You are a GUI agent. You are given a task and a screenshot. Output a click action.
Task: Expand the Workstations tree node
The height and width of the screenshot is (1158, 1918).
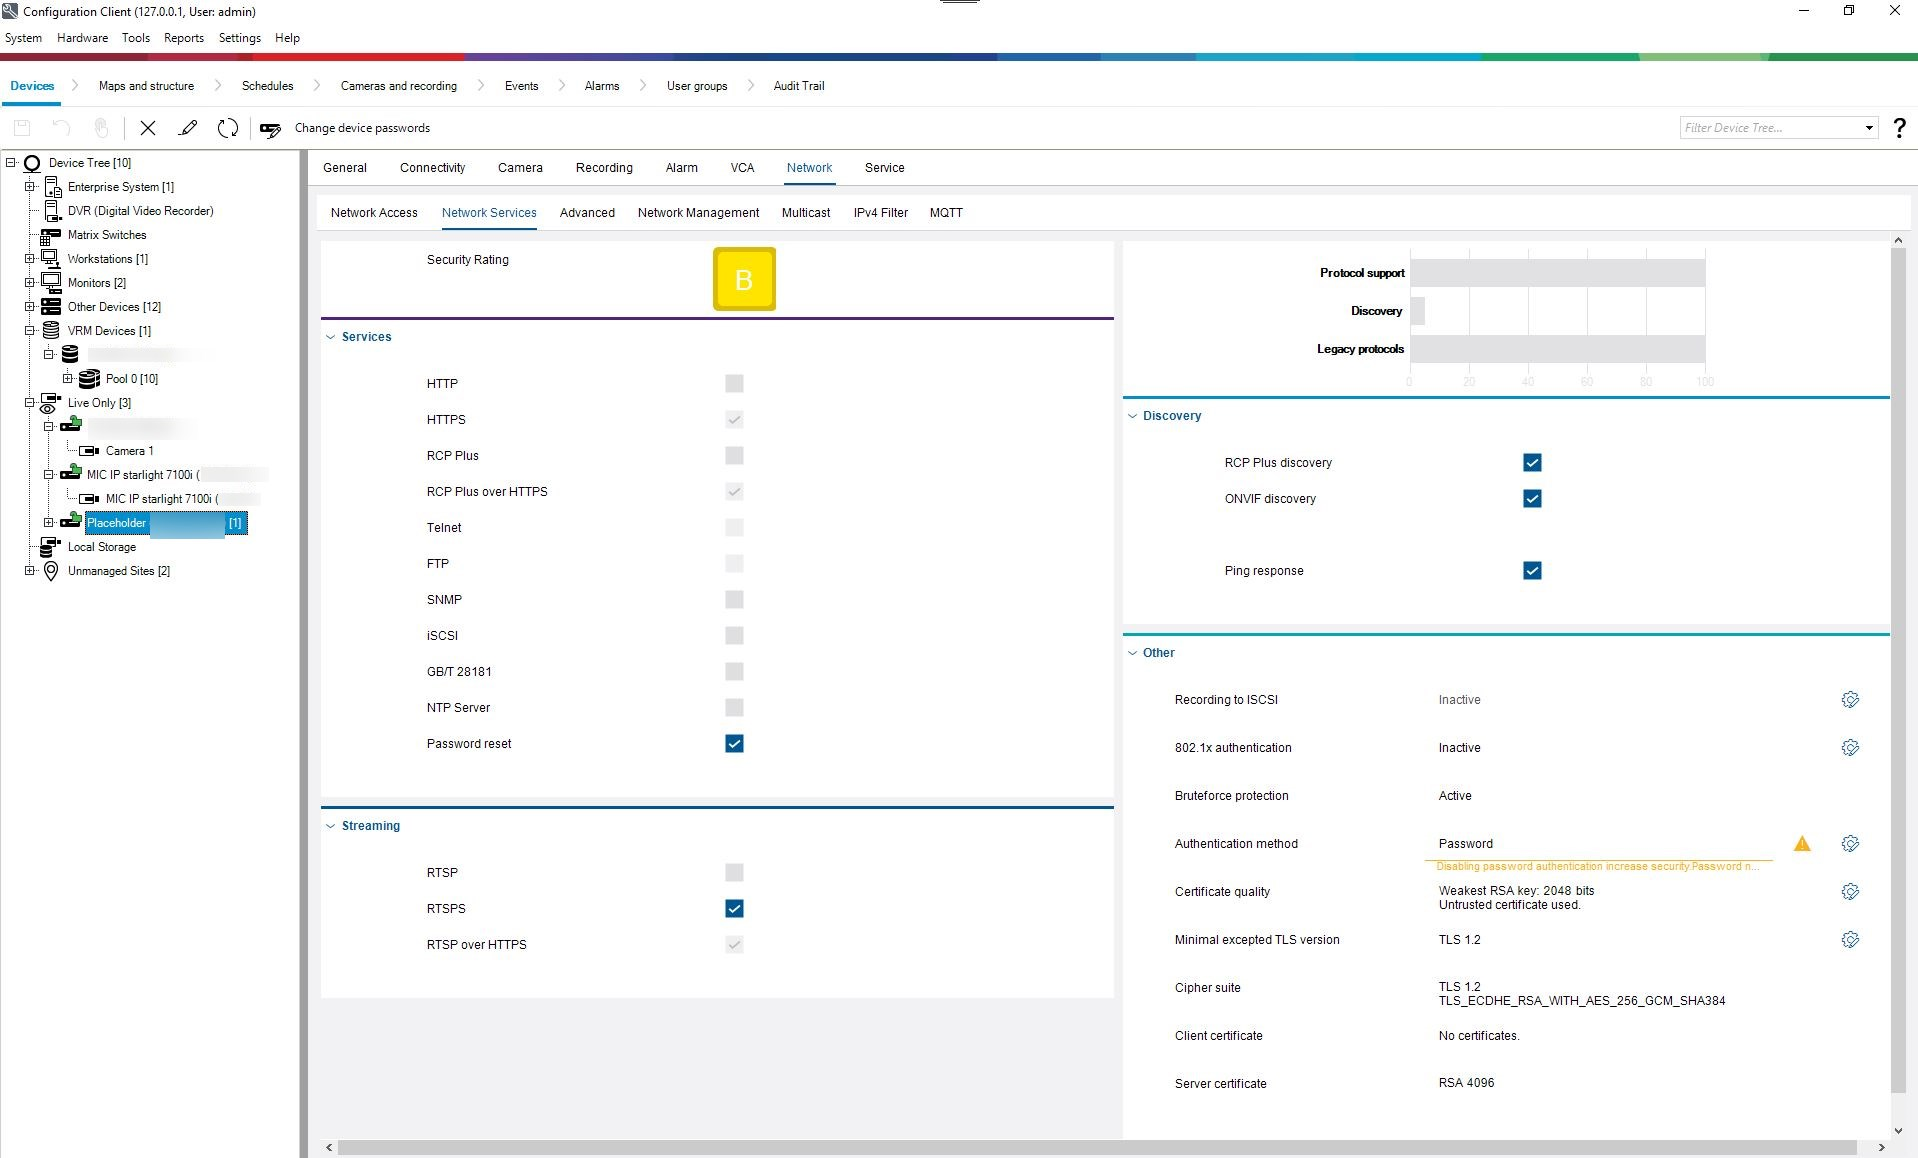pos(30,259)
